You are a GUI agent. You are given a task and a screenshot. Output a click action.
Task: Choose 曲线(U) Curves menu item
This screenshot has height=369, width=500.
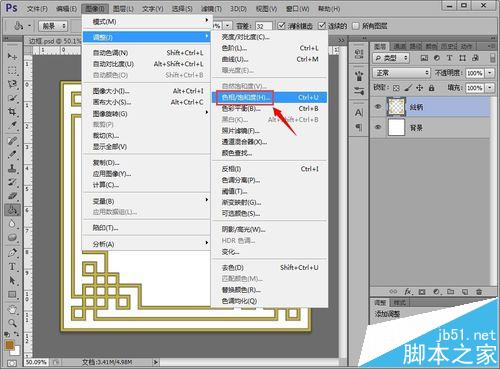coord(269,59)
